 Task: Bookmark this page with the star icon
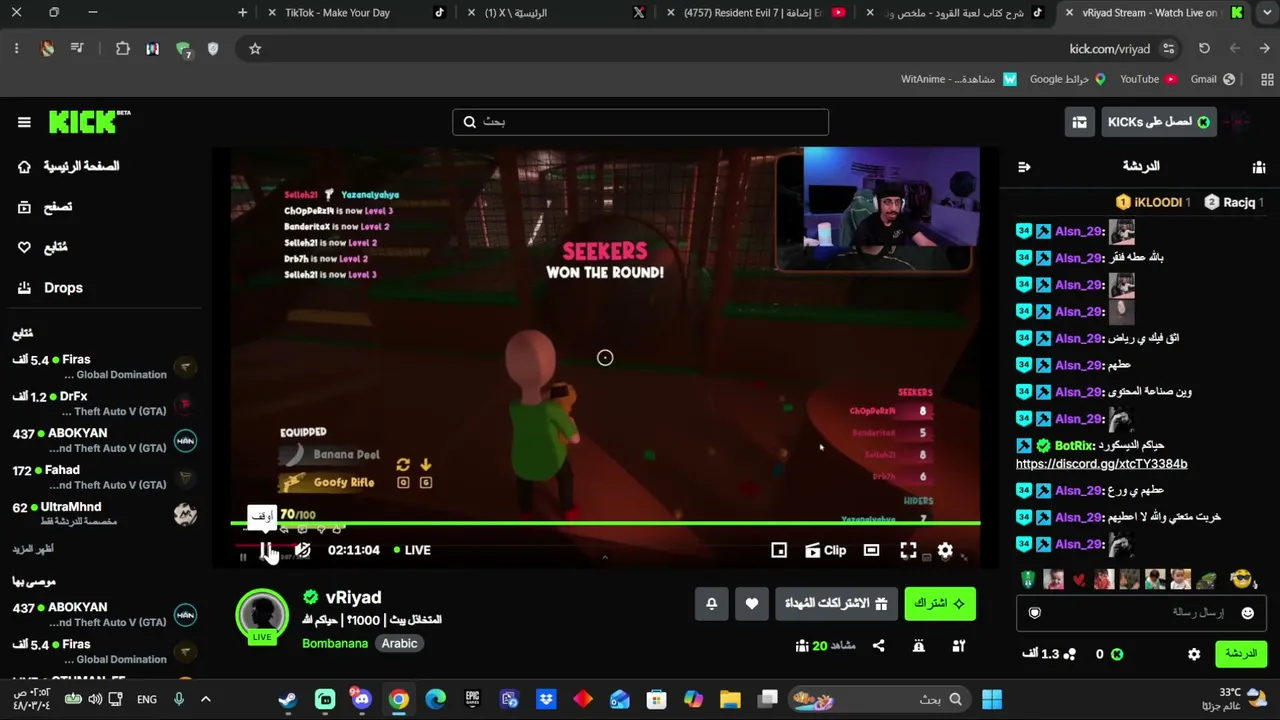click(255, 49)
